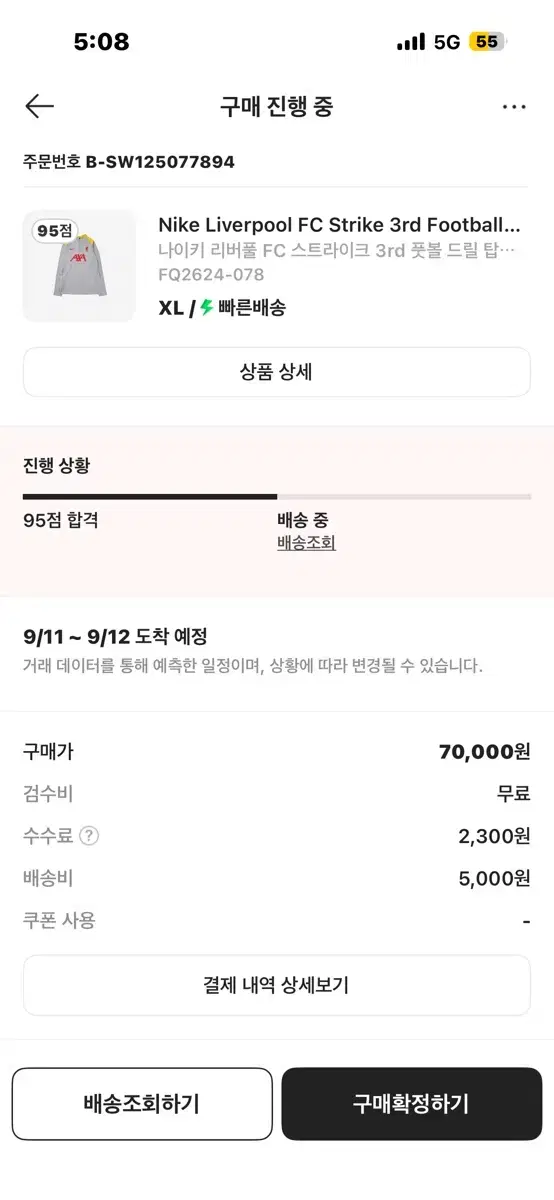
Task: Tap the 70,000원 purchase price
Action: click(485, 752)
